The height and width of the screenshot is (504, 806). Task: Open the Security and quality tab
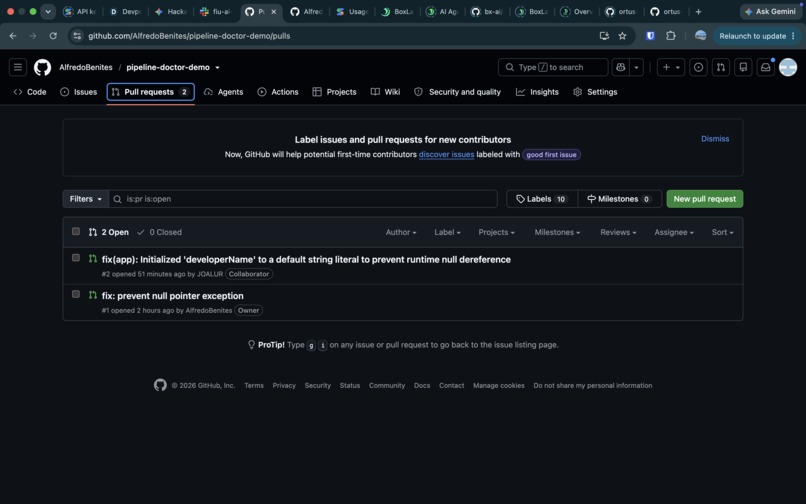point(457,92)
